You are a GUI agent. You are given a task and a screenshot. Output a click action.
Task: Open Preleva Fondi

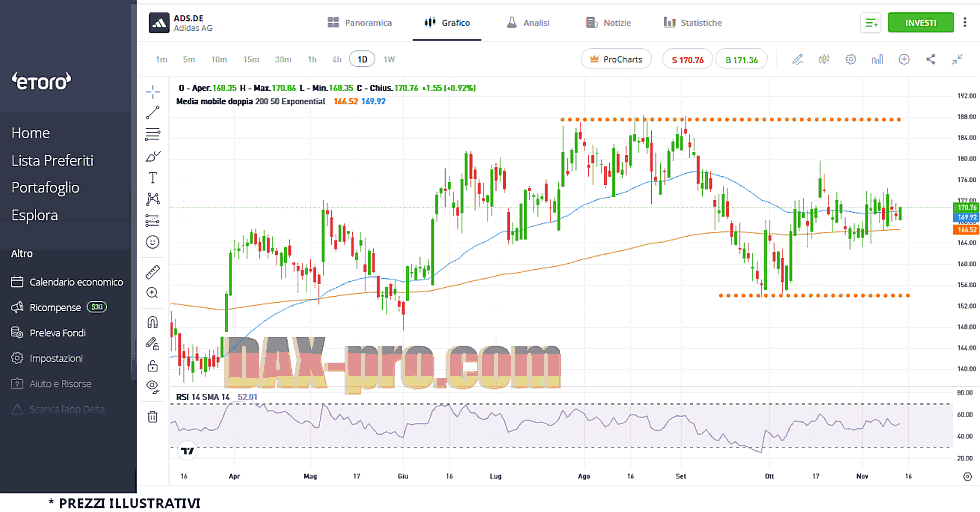(x=48, y=333)
